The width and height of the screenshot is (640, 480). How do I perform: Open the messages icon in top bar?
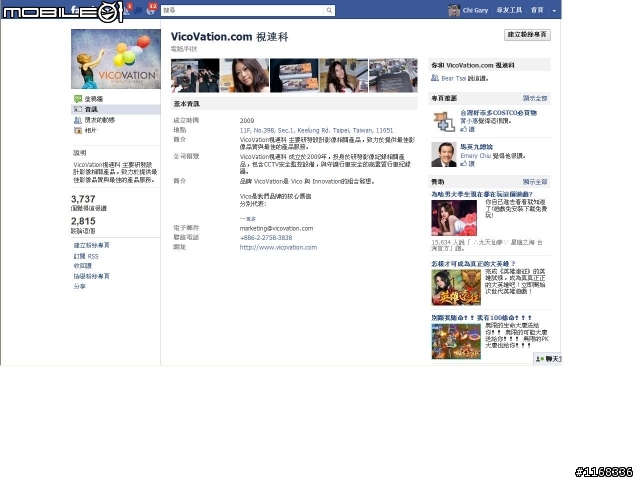138,11
